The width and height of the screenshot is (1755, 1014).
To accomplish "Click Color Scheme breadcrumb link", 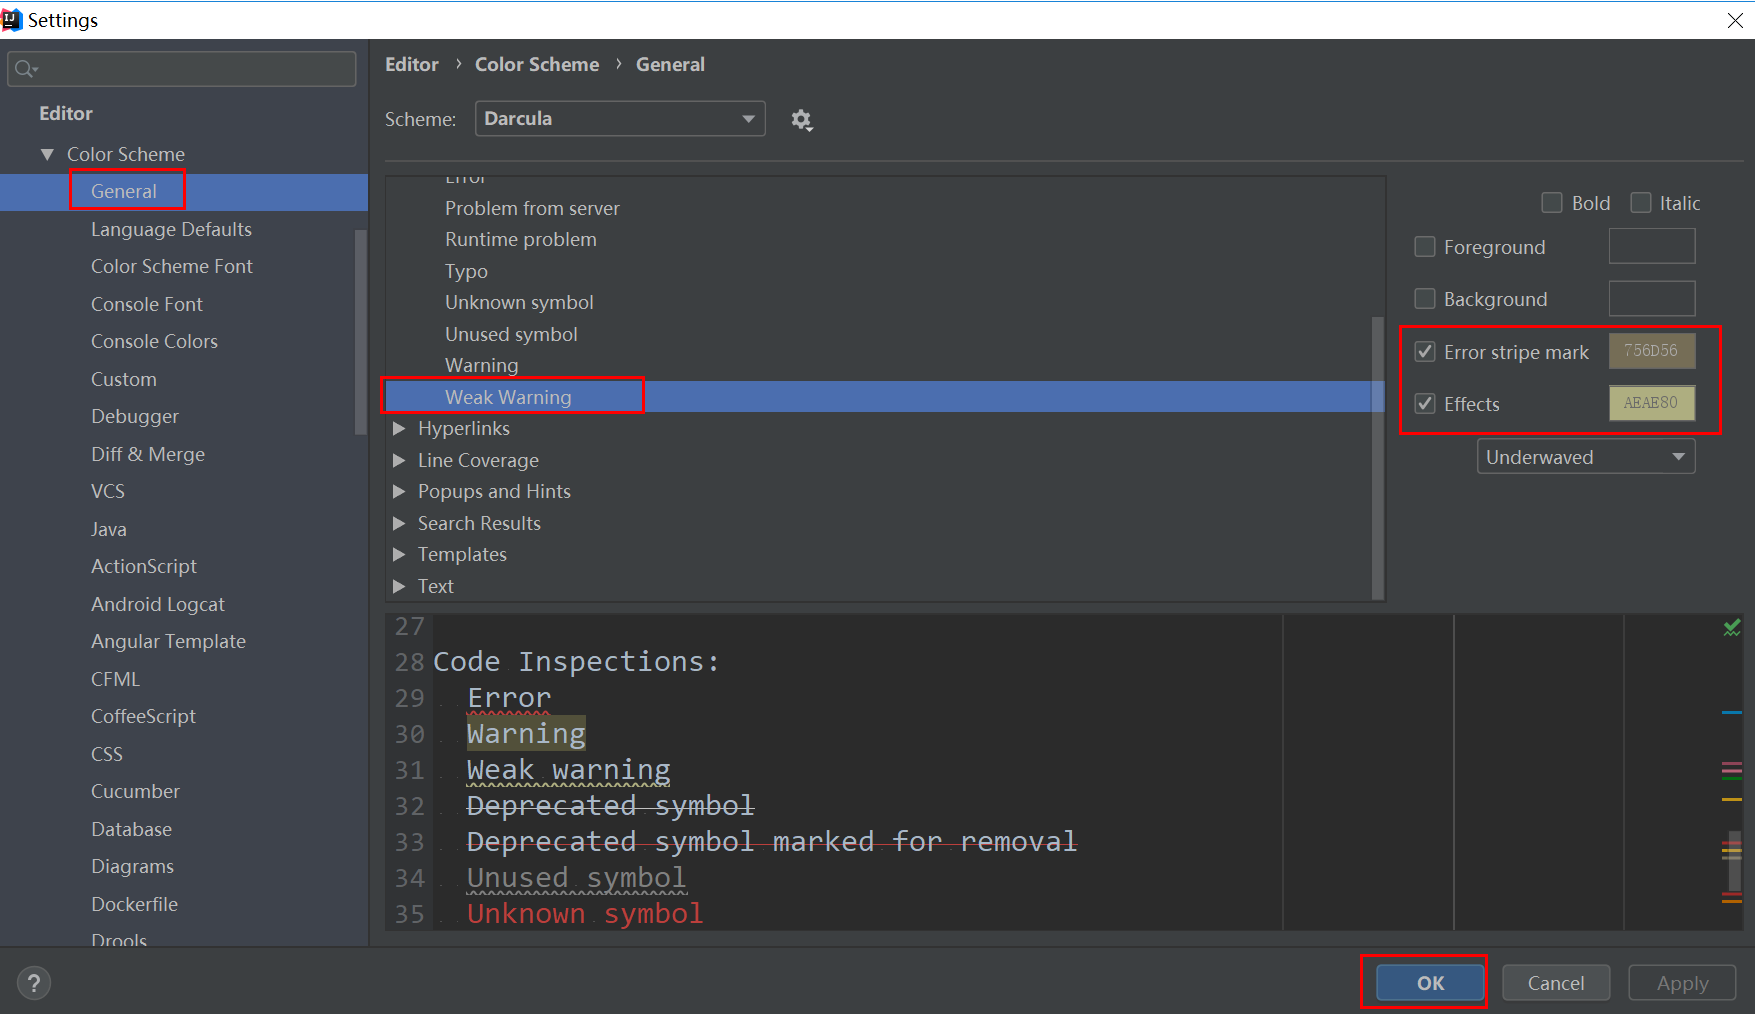I will (x=537, y=64).
